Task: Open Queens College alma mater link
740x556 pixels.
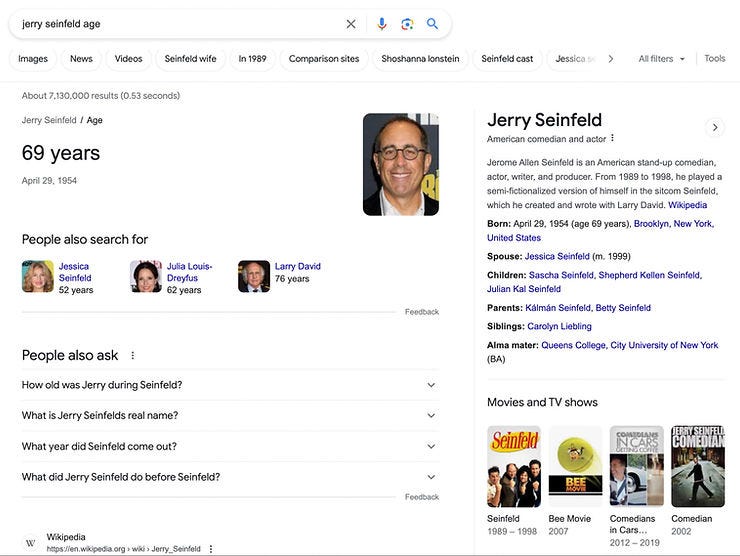Action: 630,345
